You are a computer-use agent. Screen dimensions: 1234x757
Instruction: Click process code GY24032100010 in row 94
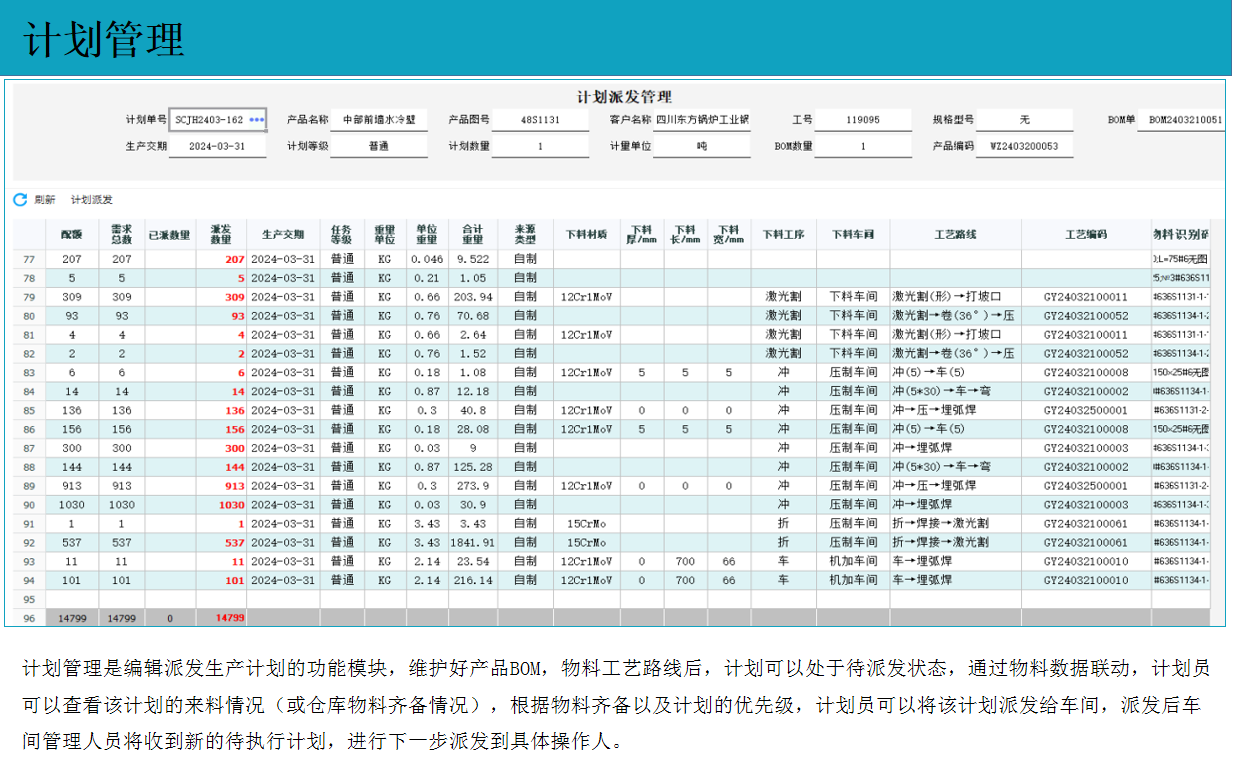click(x=1086, y=580)
